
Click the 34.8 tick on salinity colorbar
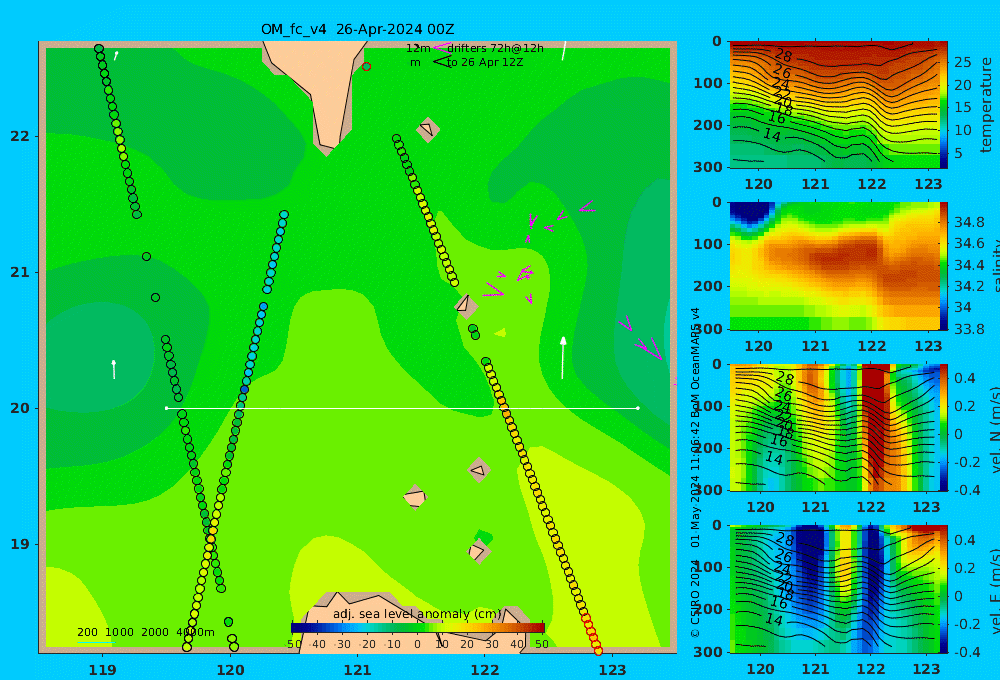(x=969, y=222)
